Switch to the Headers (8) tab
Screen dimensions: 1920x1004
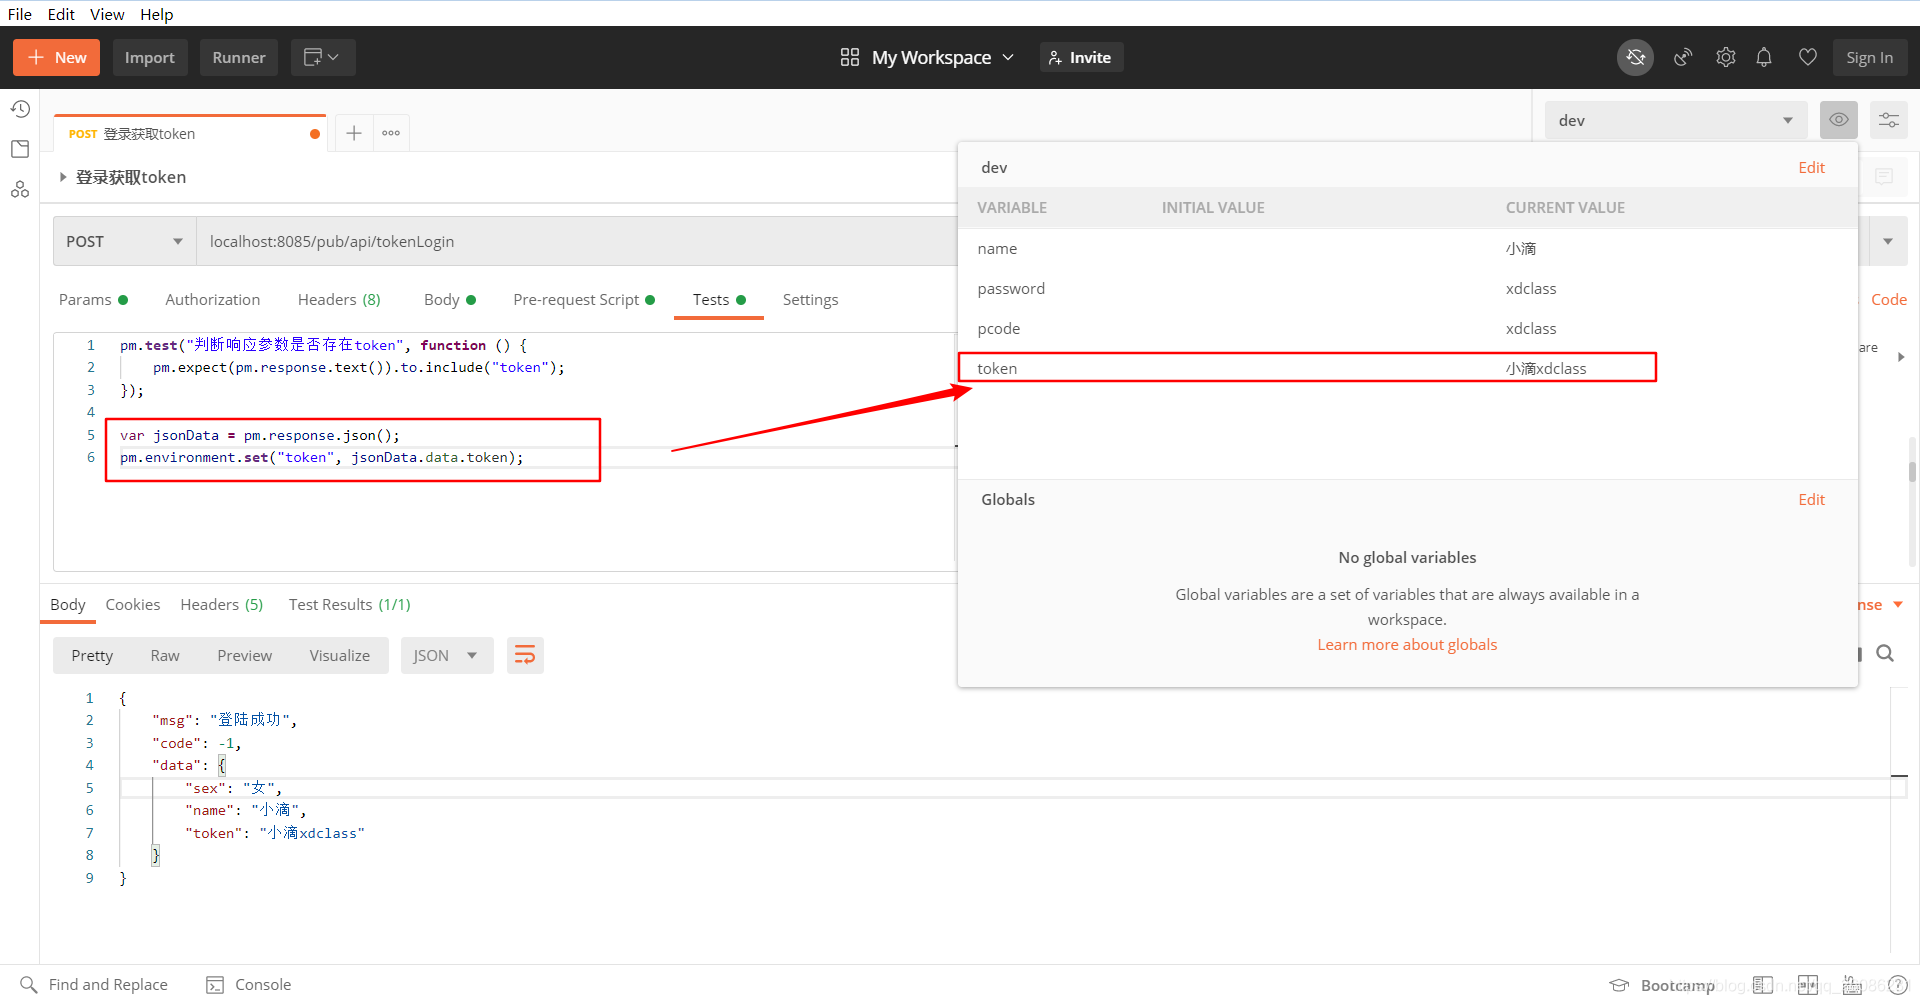pos(339,300)
